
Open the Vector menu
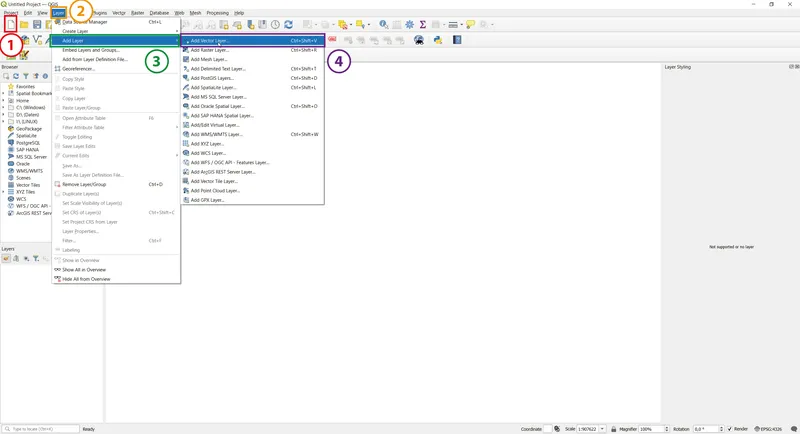(x=119, y=13)
